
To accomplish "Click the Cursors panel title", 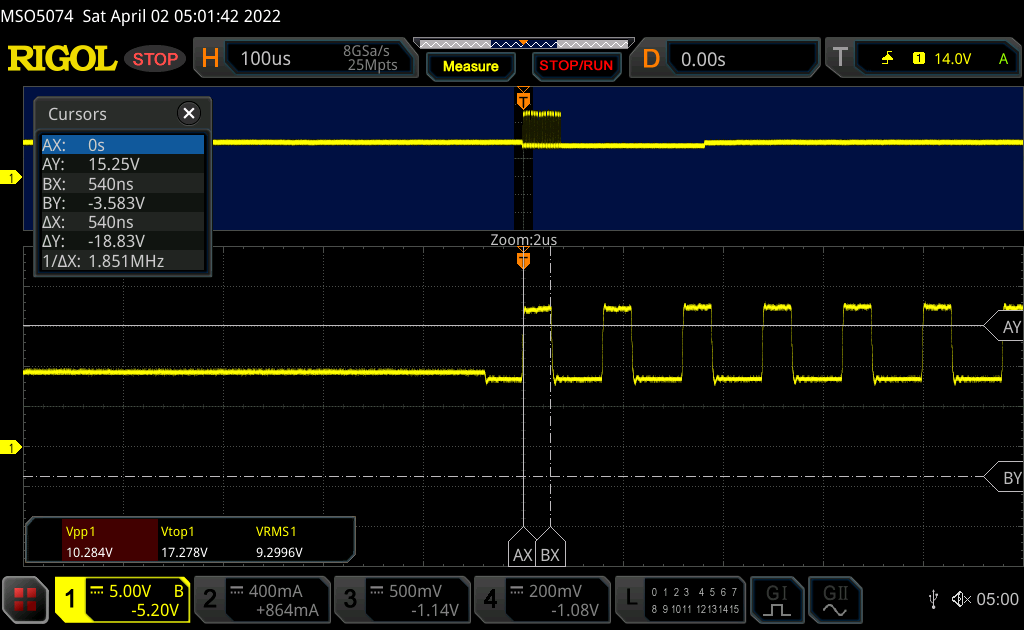I will [x=77, y=114].
